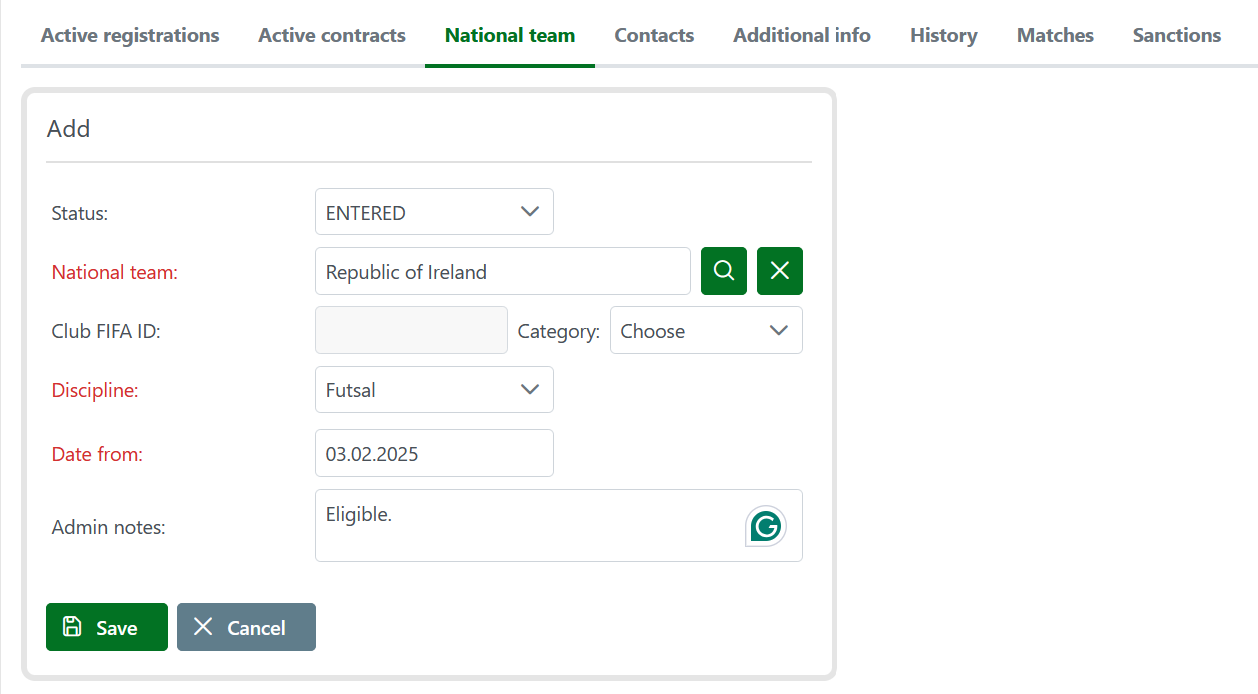
Task: Switch to the Matches tab
Action: pos(1055,36)
